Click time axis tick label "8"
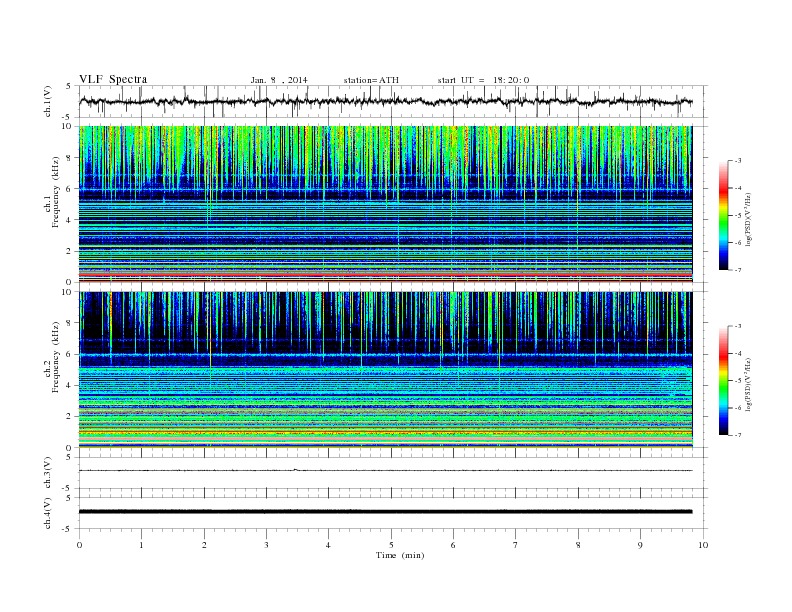The width and height of the screenshot is (792, 612). point(578,545)
